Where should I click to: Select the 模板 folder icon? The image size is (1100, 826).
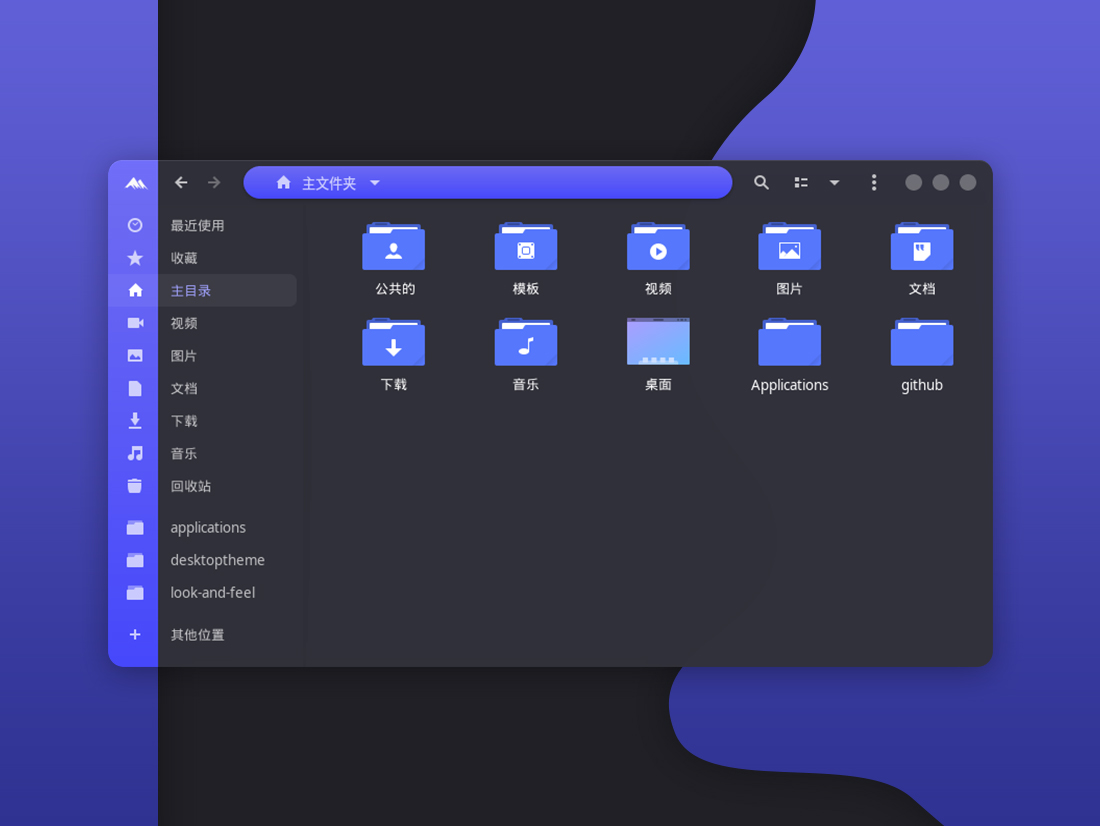[x=525, y=247]
